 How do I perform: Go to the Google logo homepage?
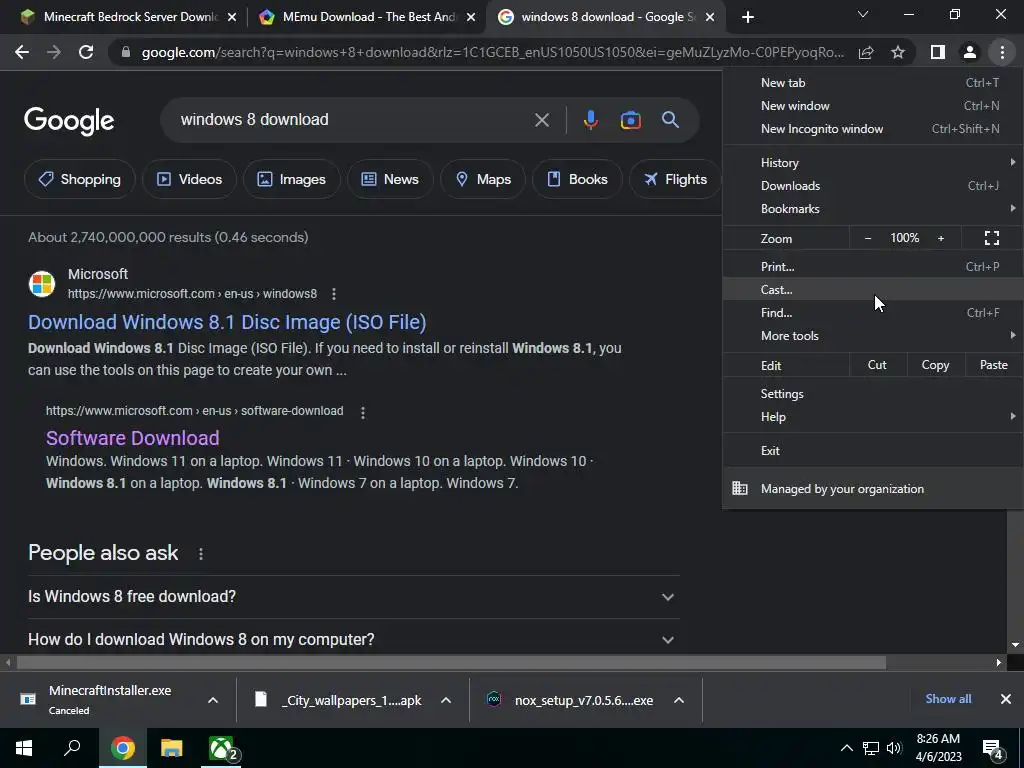[x=69, y=121]
